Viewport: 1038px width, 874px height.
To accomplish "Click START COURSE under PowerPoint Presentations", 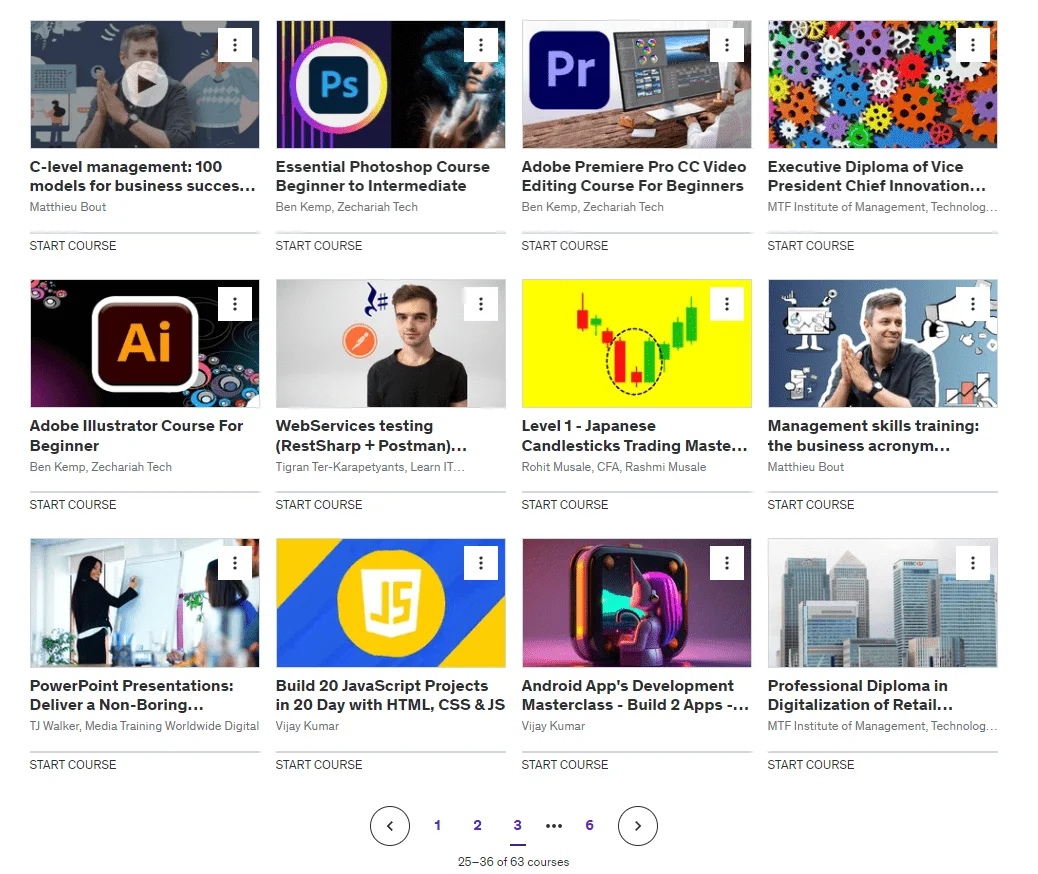I will pos(73,765).
